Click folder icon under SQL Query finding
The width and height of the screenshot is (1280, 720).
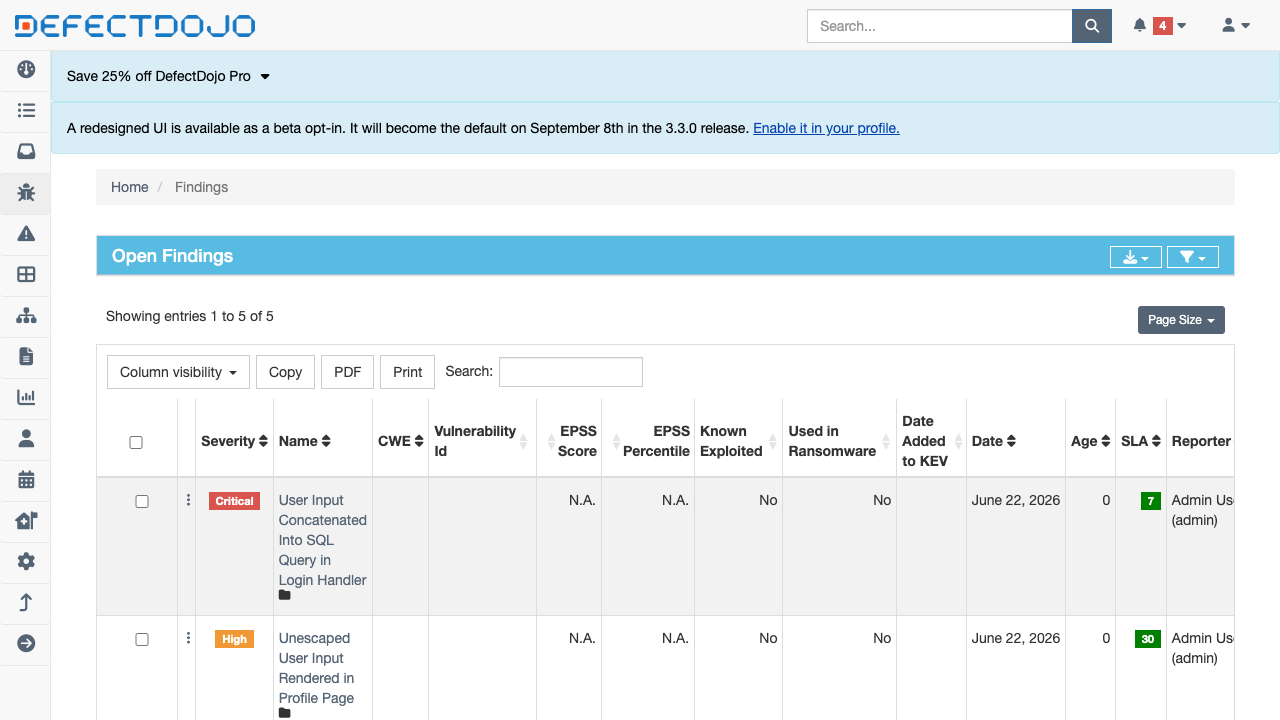click(285, 595)
